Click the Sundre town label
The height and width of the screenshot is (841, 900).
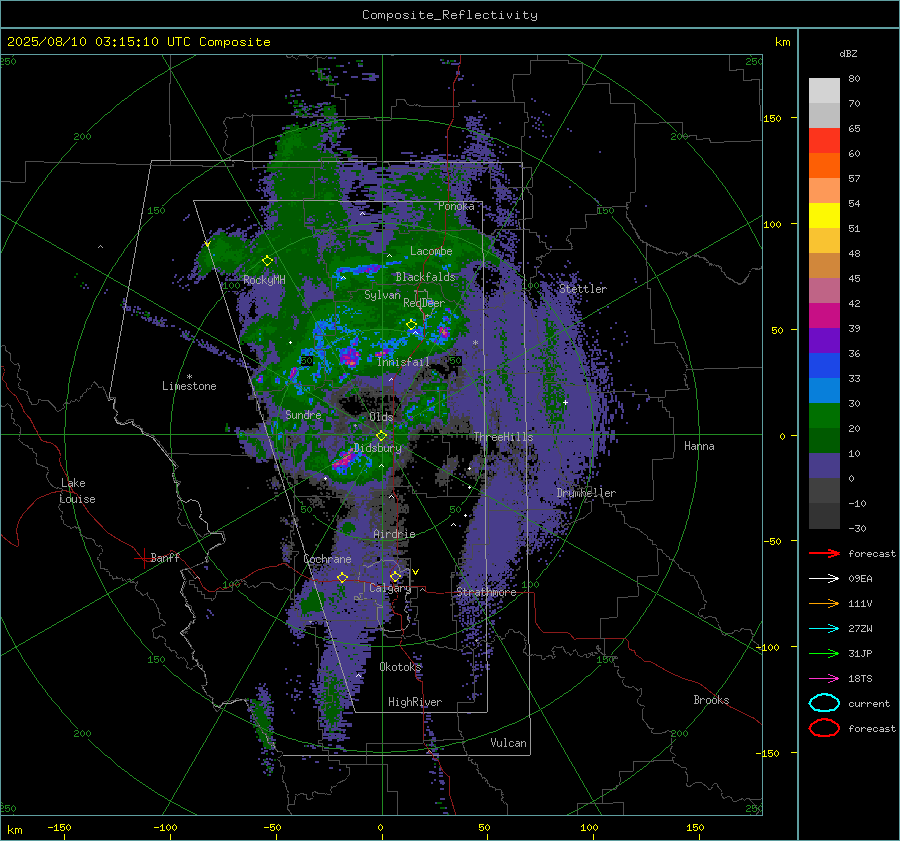(303, 414)
